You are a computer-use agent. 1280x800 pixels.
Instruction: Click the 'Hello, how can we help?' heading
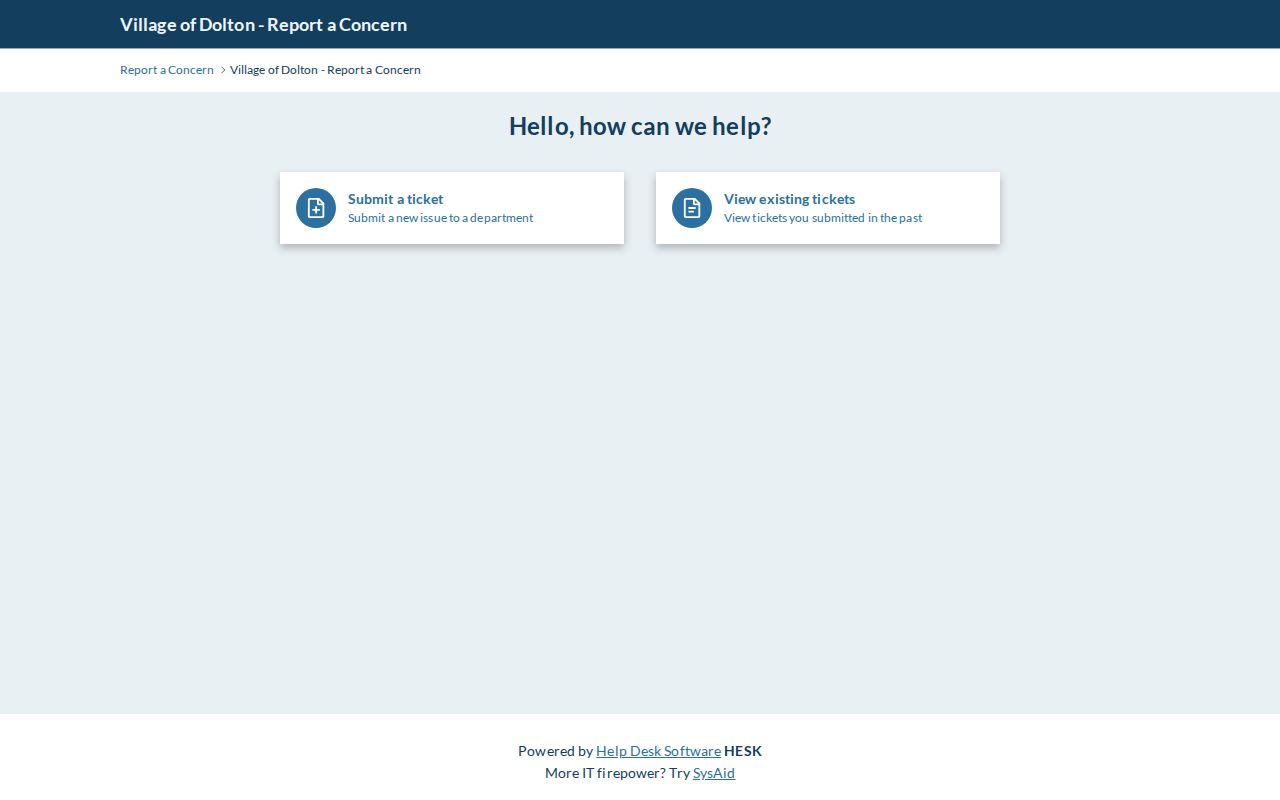[x=640, y=126]
